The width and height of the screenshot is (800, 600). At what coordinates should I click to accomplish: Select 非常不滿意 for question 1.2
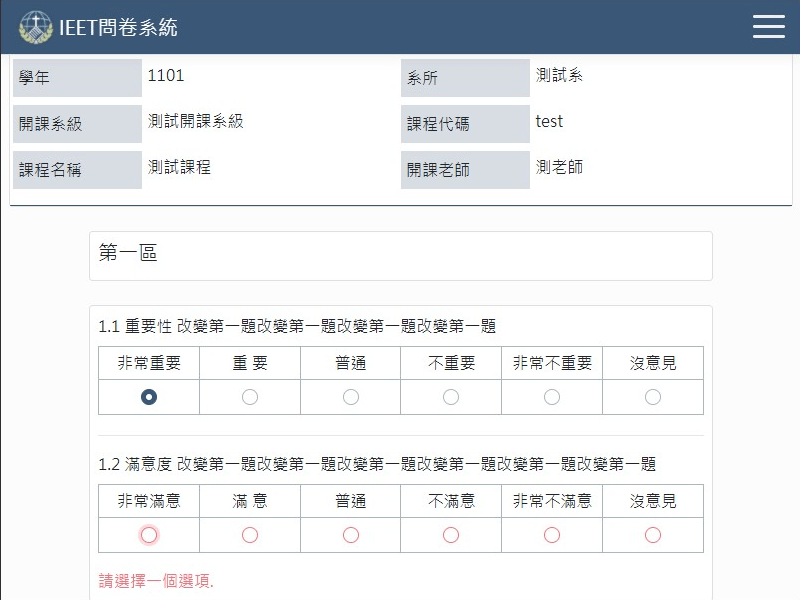tap(551, 534)
